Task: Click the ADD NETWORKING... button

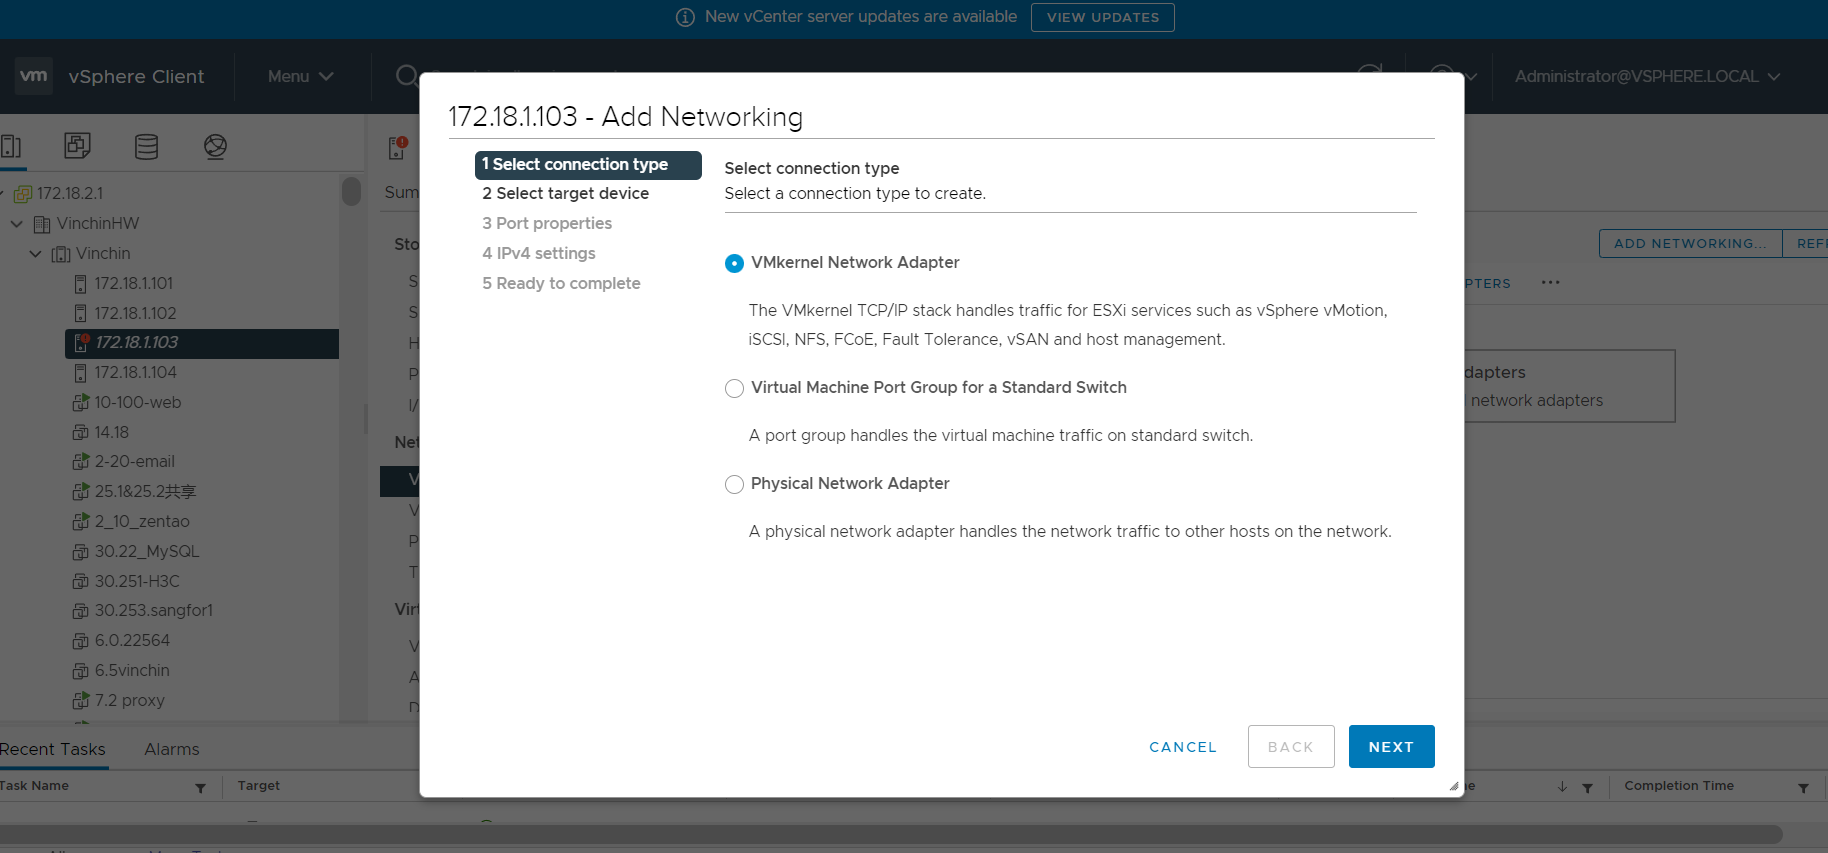Action: pyautogui.click(x=1690, y=243)
